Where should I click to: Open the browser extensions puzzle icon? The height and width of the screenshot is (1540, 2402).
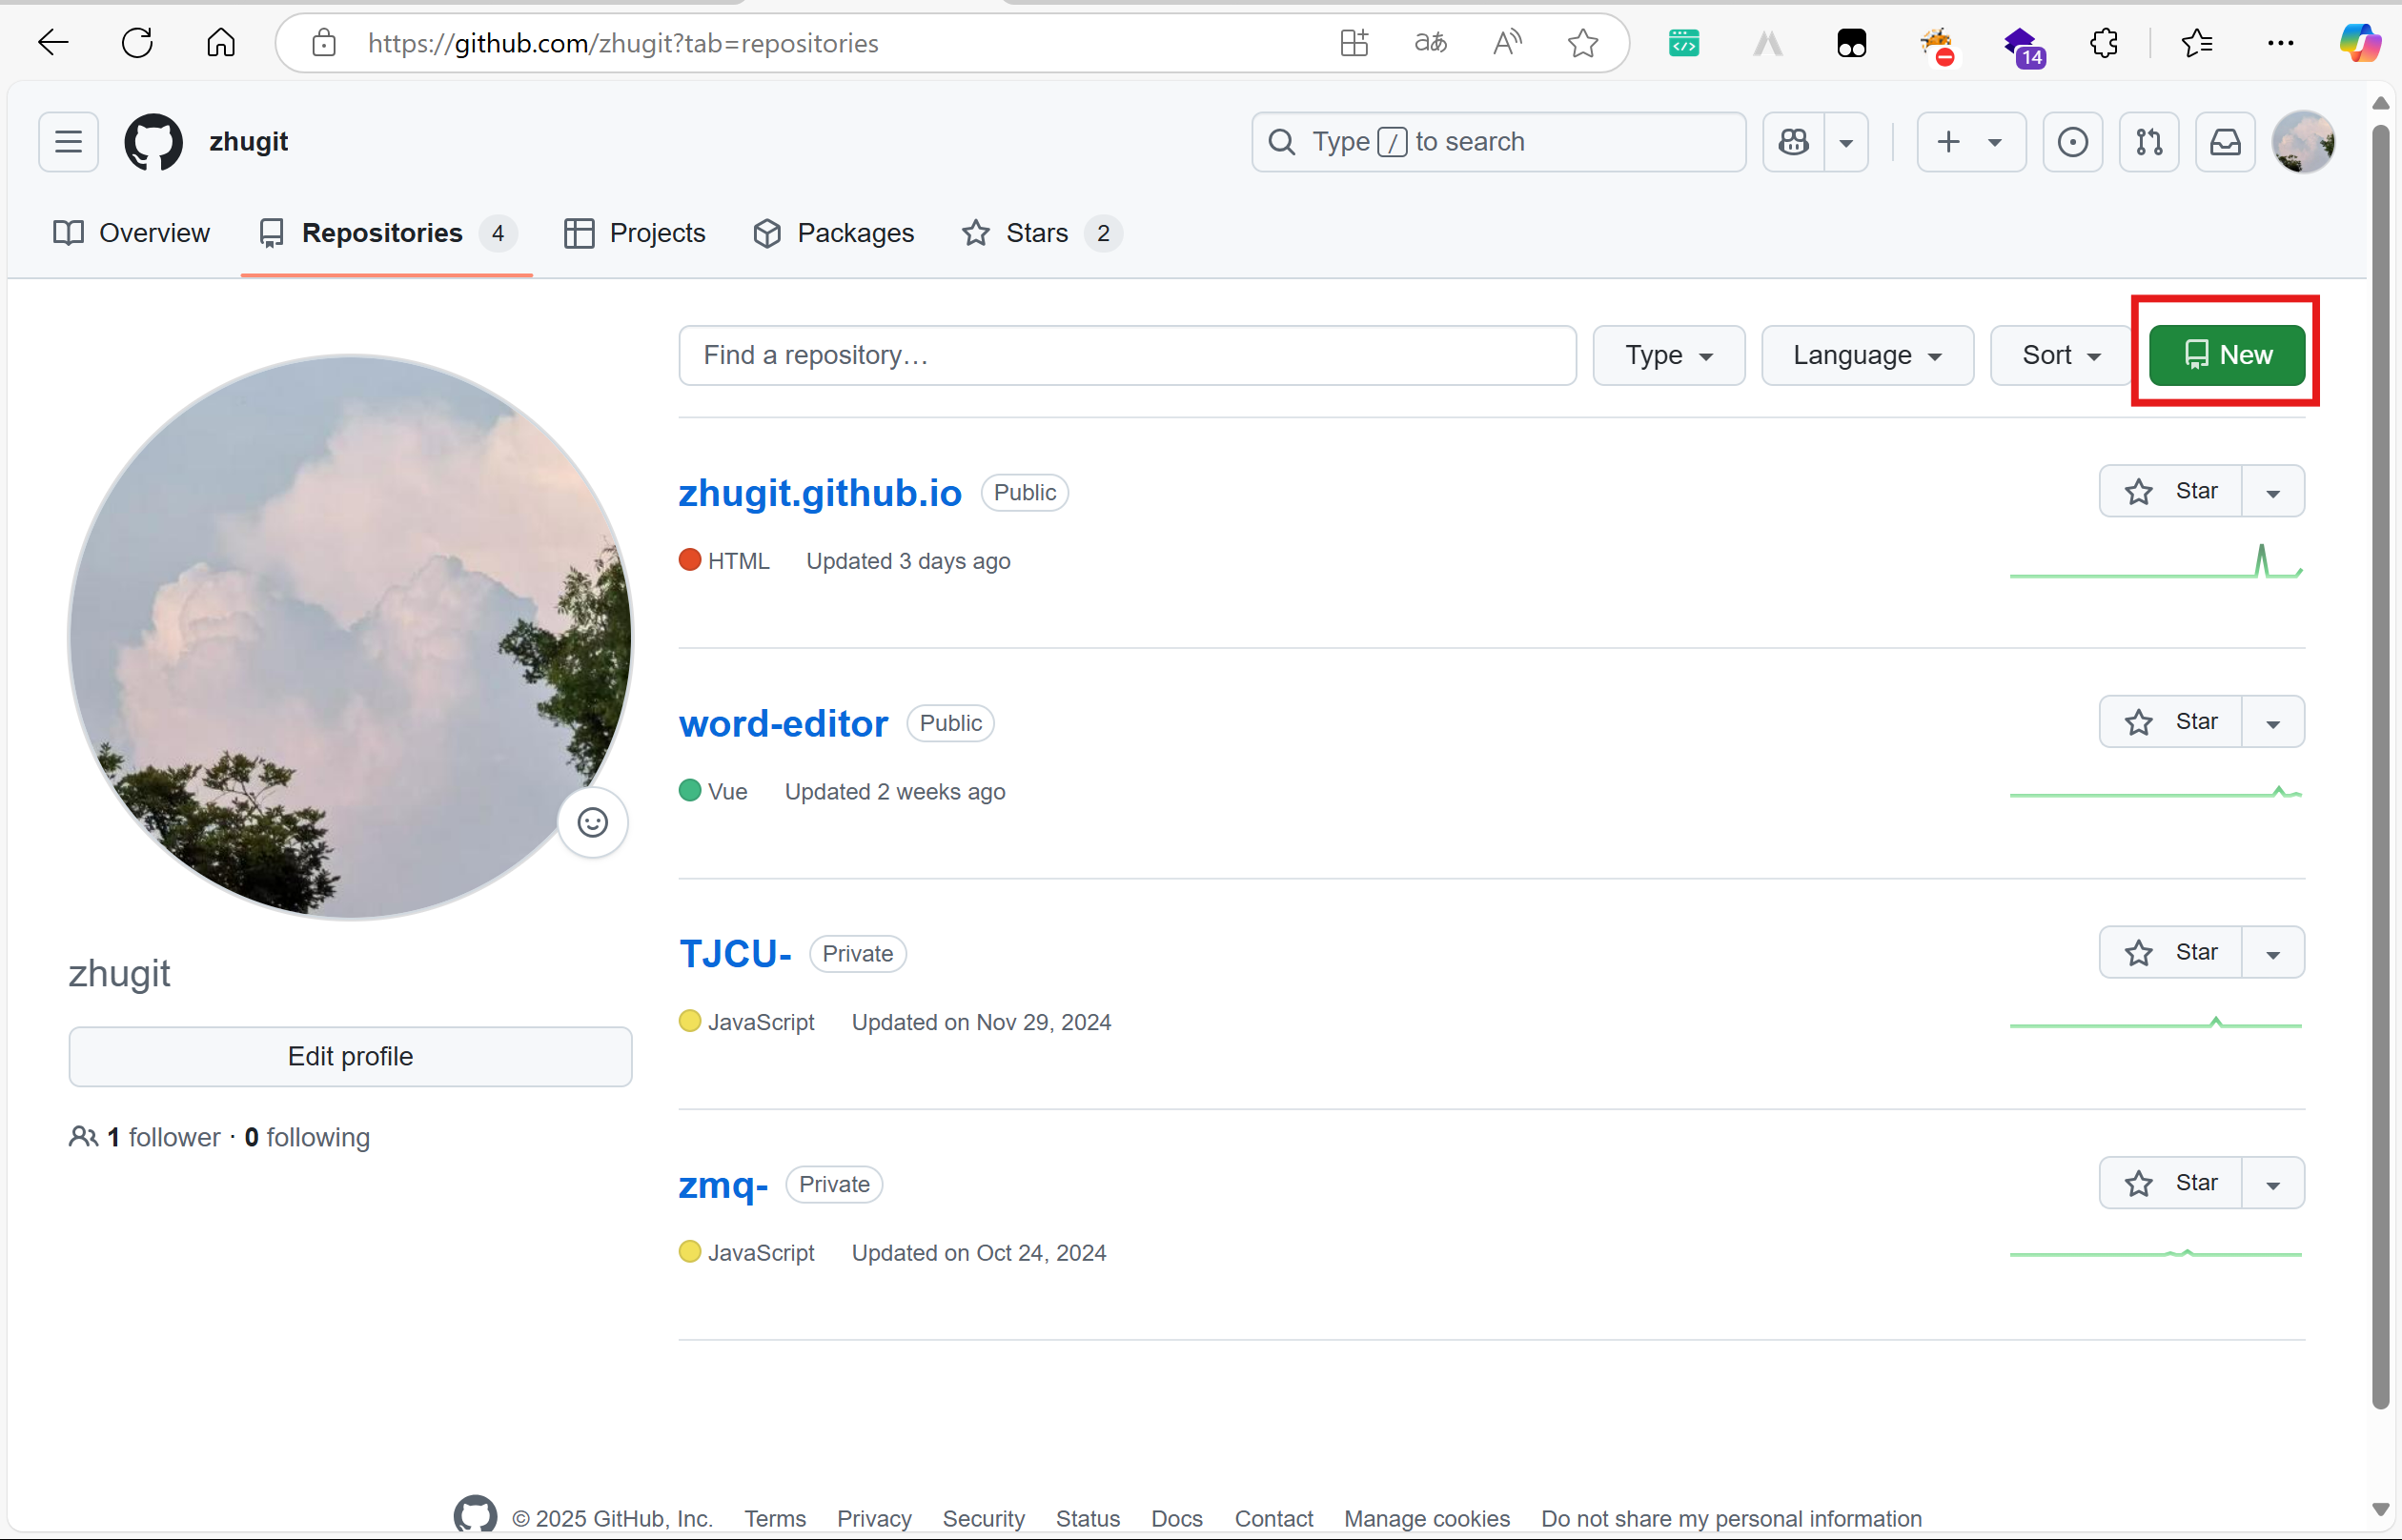2104,43
